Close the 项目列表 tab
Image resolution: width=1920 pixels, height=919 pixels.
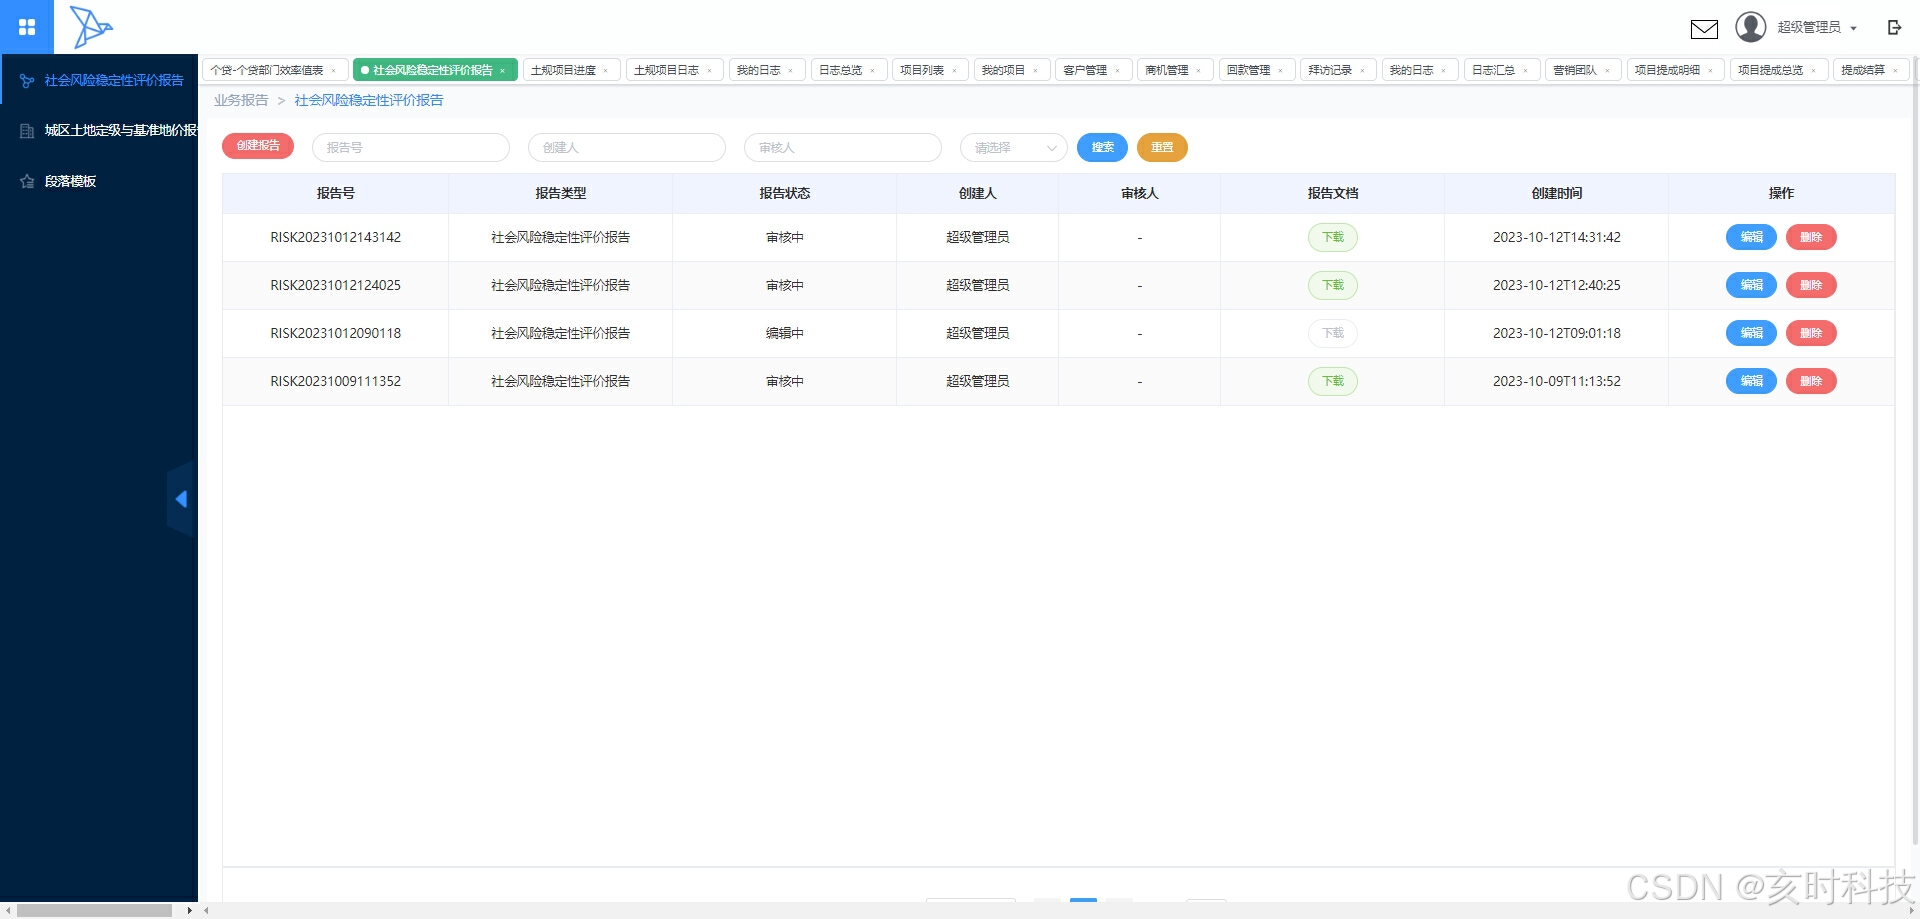tap(955, 71)
